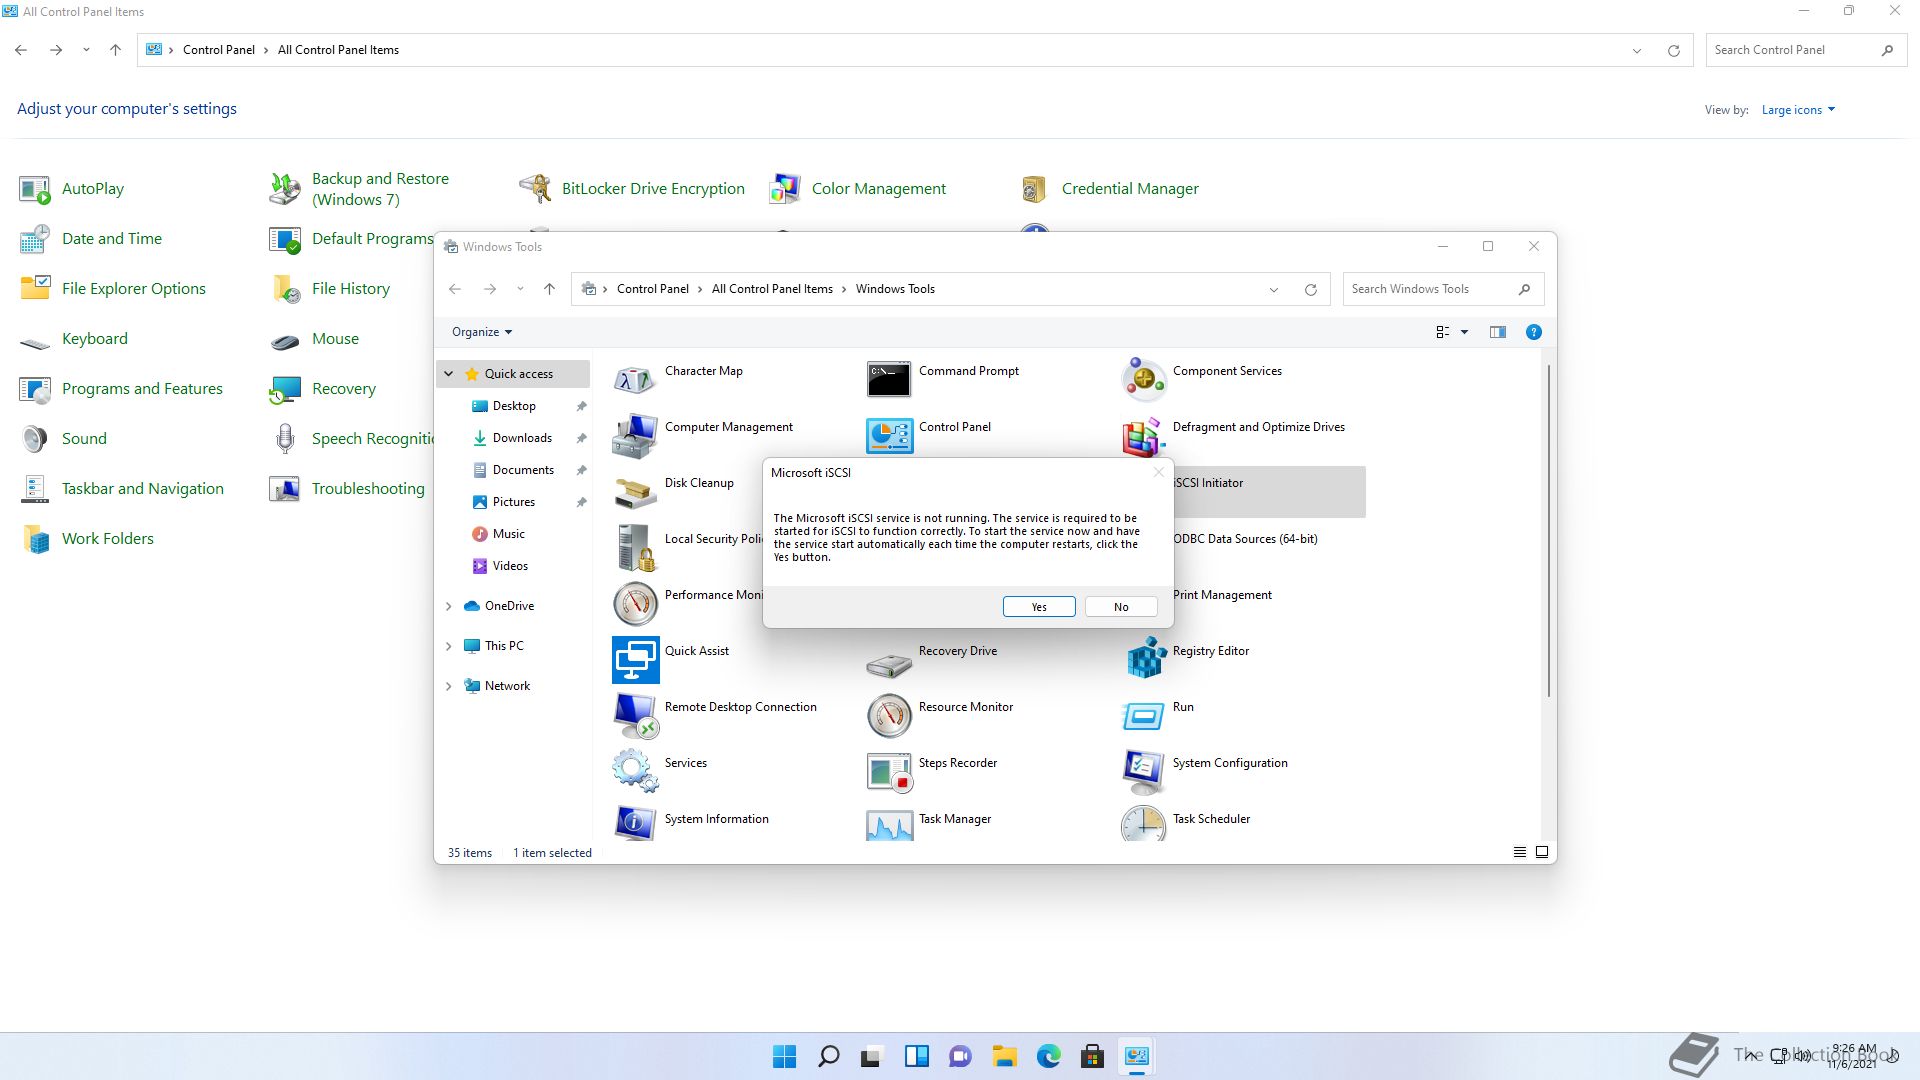Screen dimensions: 1920x1080
Task: Open the Defragment and Optimize Drives icon
Action: pyautogui.click(x=1144, y=435)
